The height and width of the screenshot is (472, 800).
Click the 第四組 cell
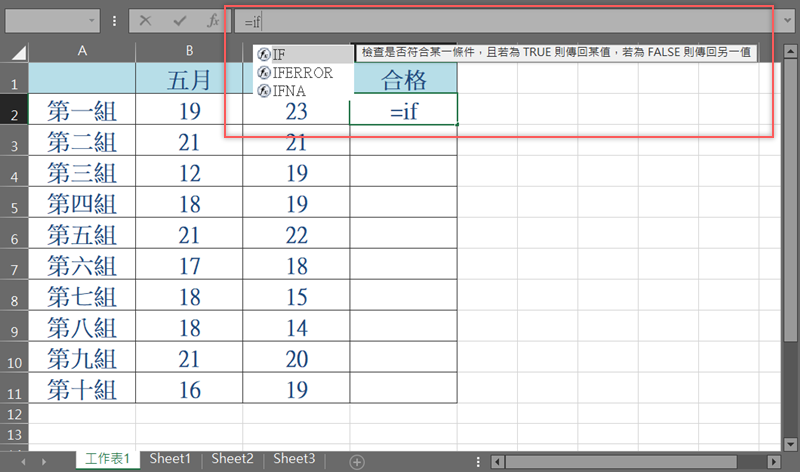[x=82, y=203]
